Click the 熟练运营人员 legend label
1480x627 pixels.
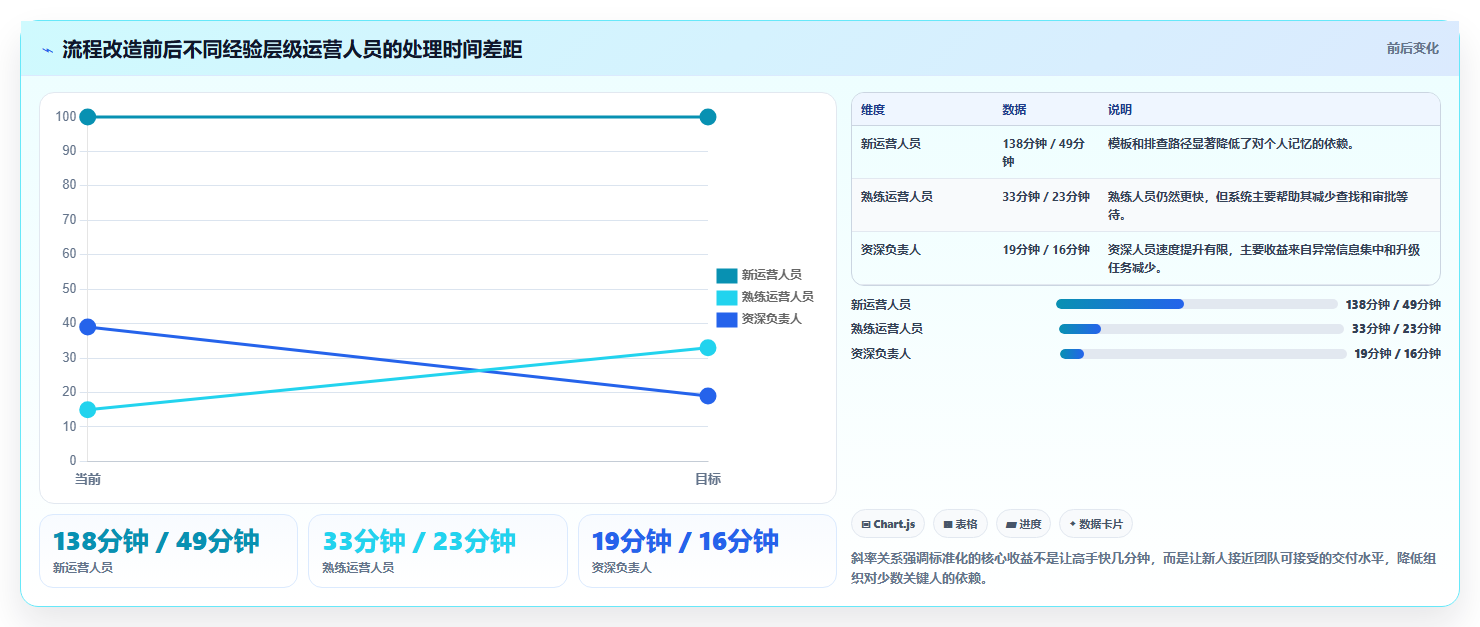coord(777,297)
